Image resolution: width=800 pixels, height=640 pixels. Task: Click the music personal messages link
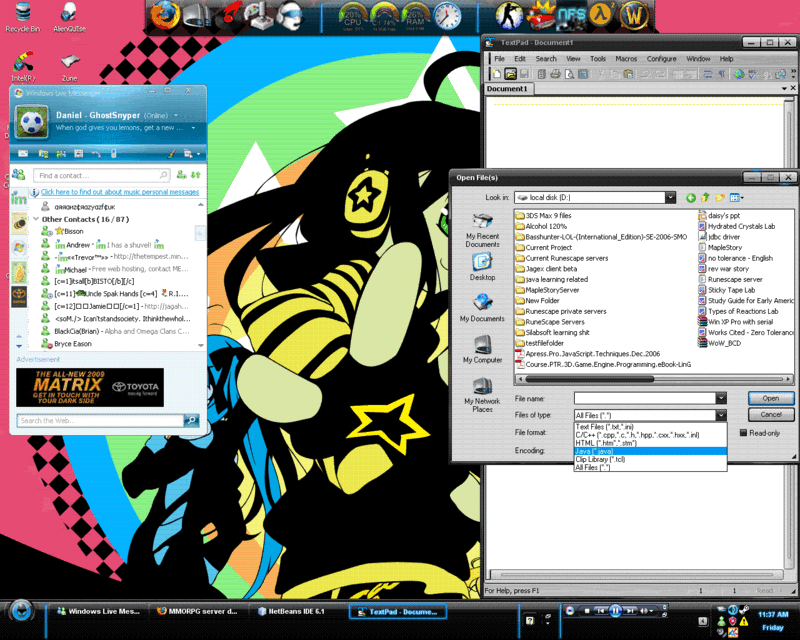click(119, 192)
